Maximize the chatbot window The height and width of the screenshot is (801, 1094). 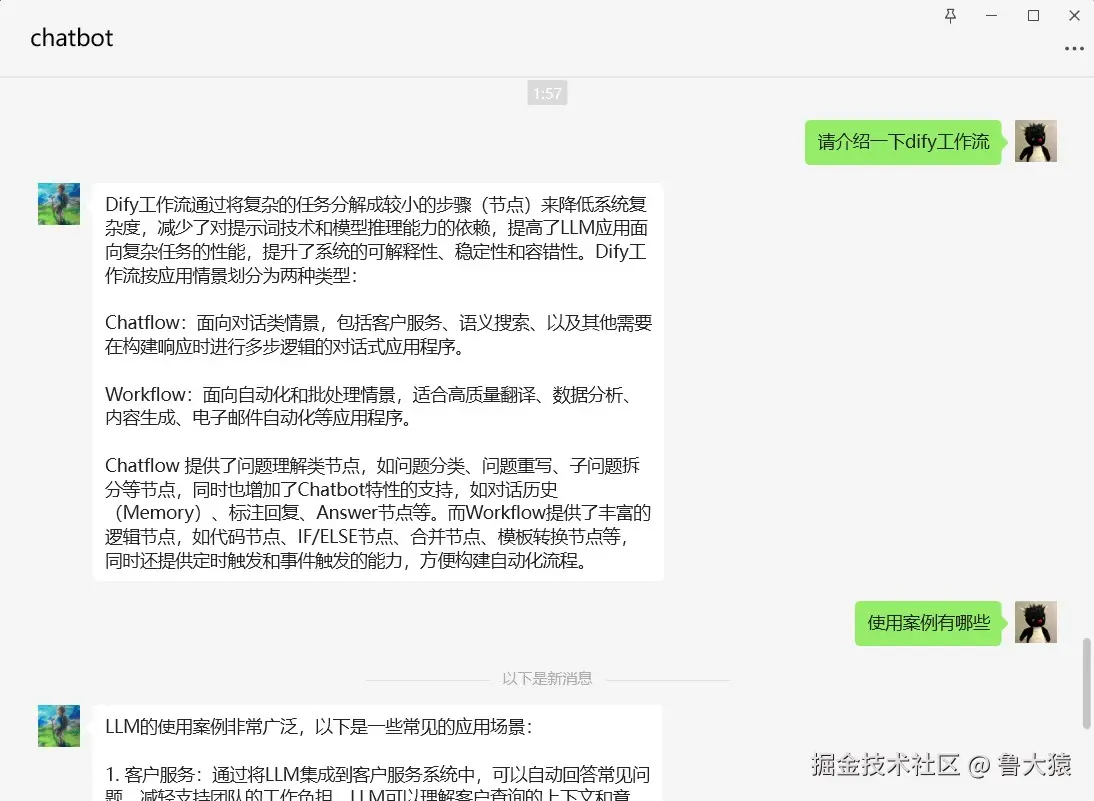(1033, 15)
